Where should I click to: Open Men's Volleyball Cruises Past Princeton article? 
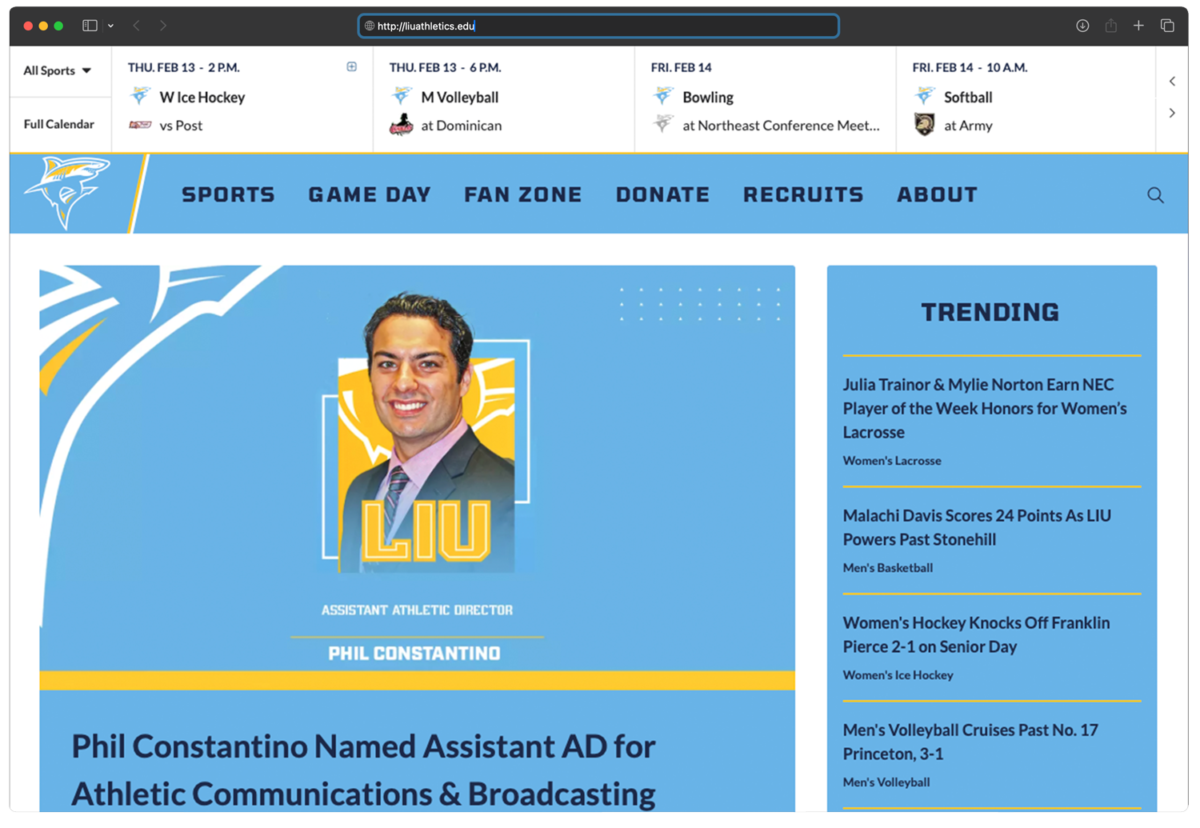pos(970,741)
